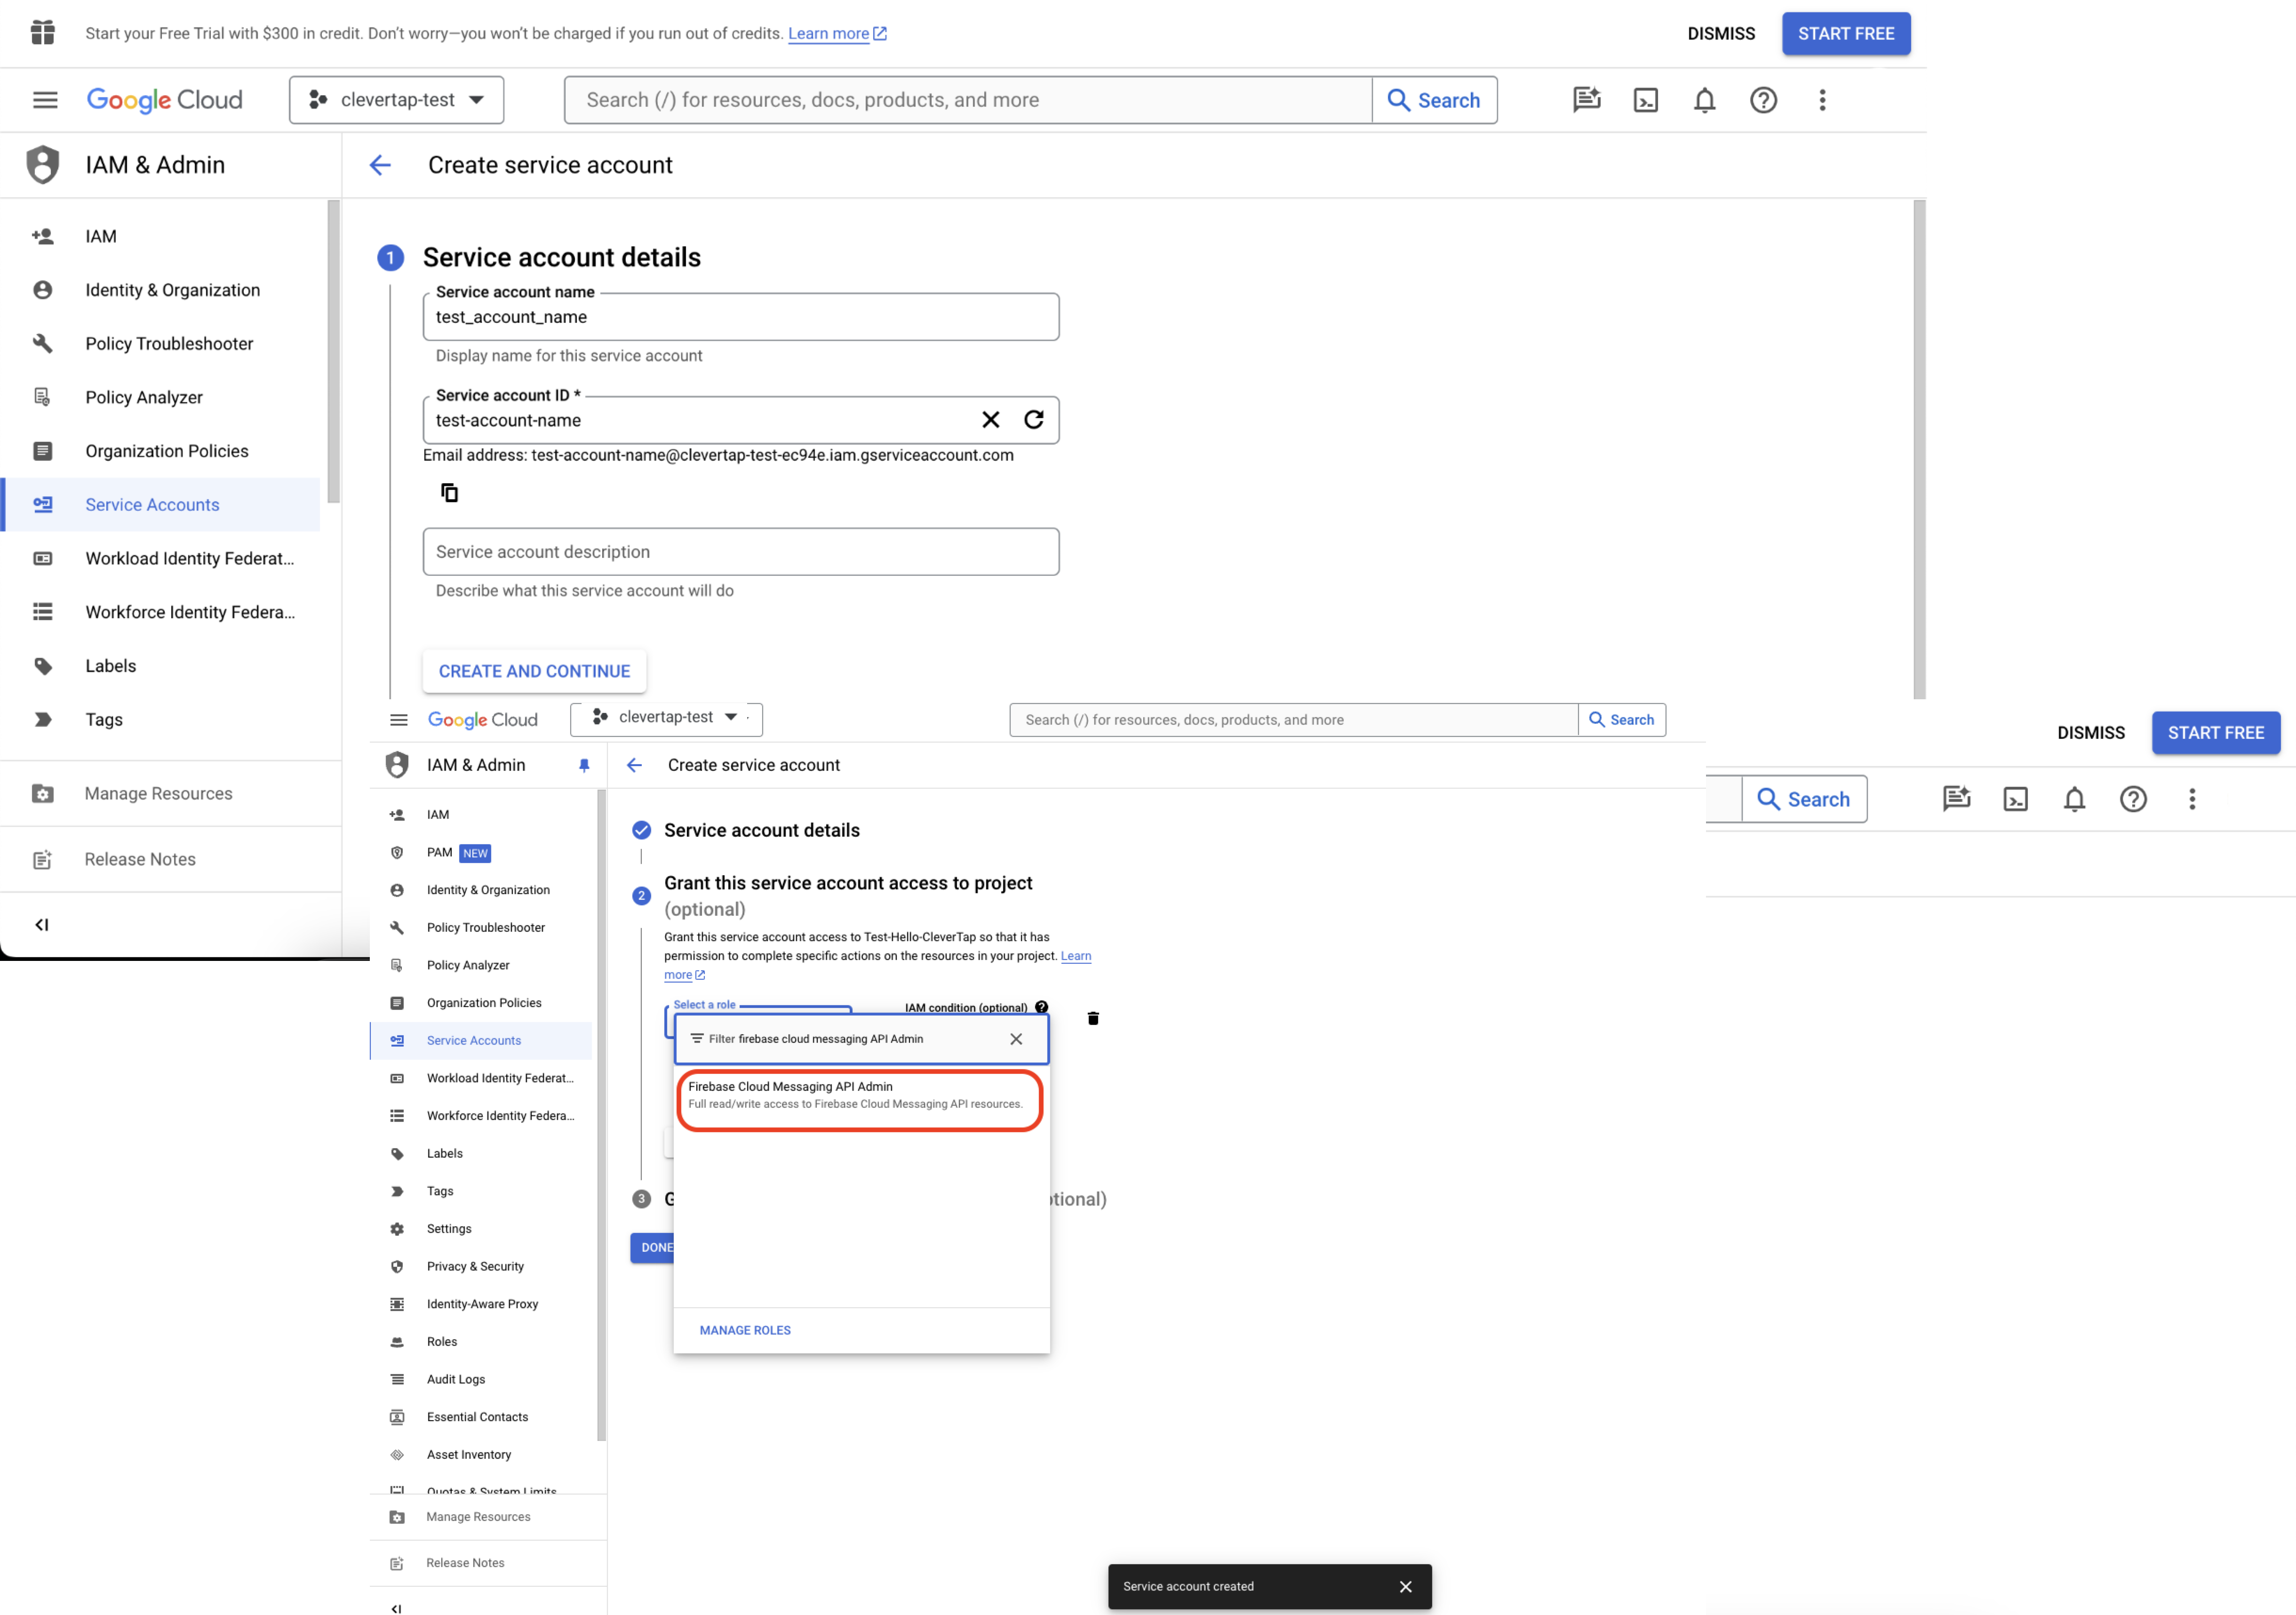This screenshot has height=1615, width=2296.
Task: Click the IAM condition help question icon
Action: (1042, 1007)
